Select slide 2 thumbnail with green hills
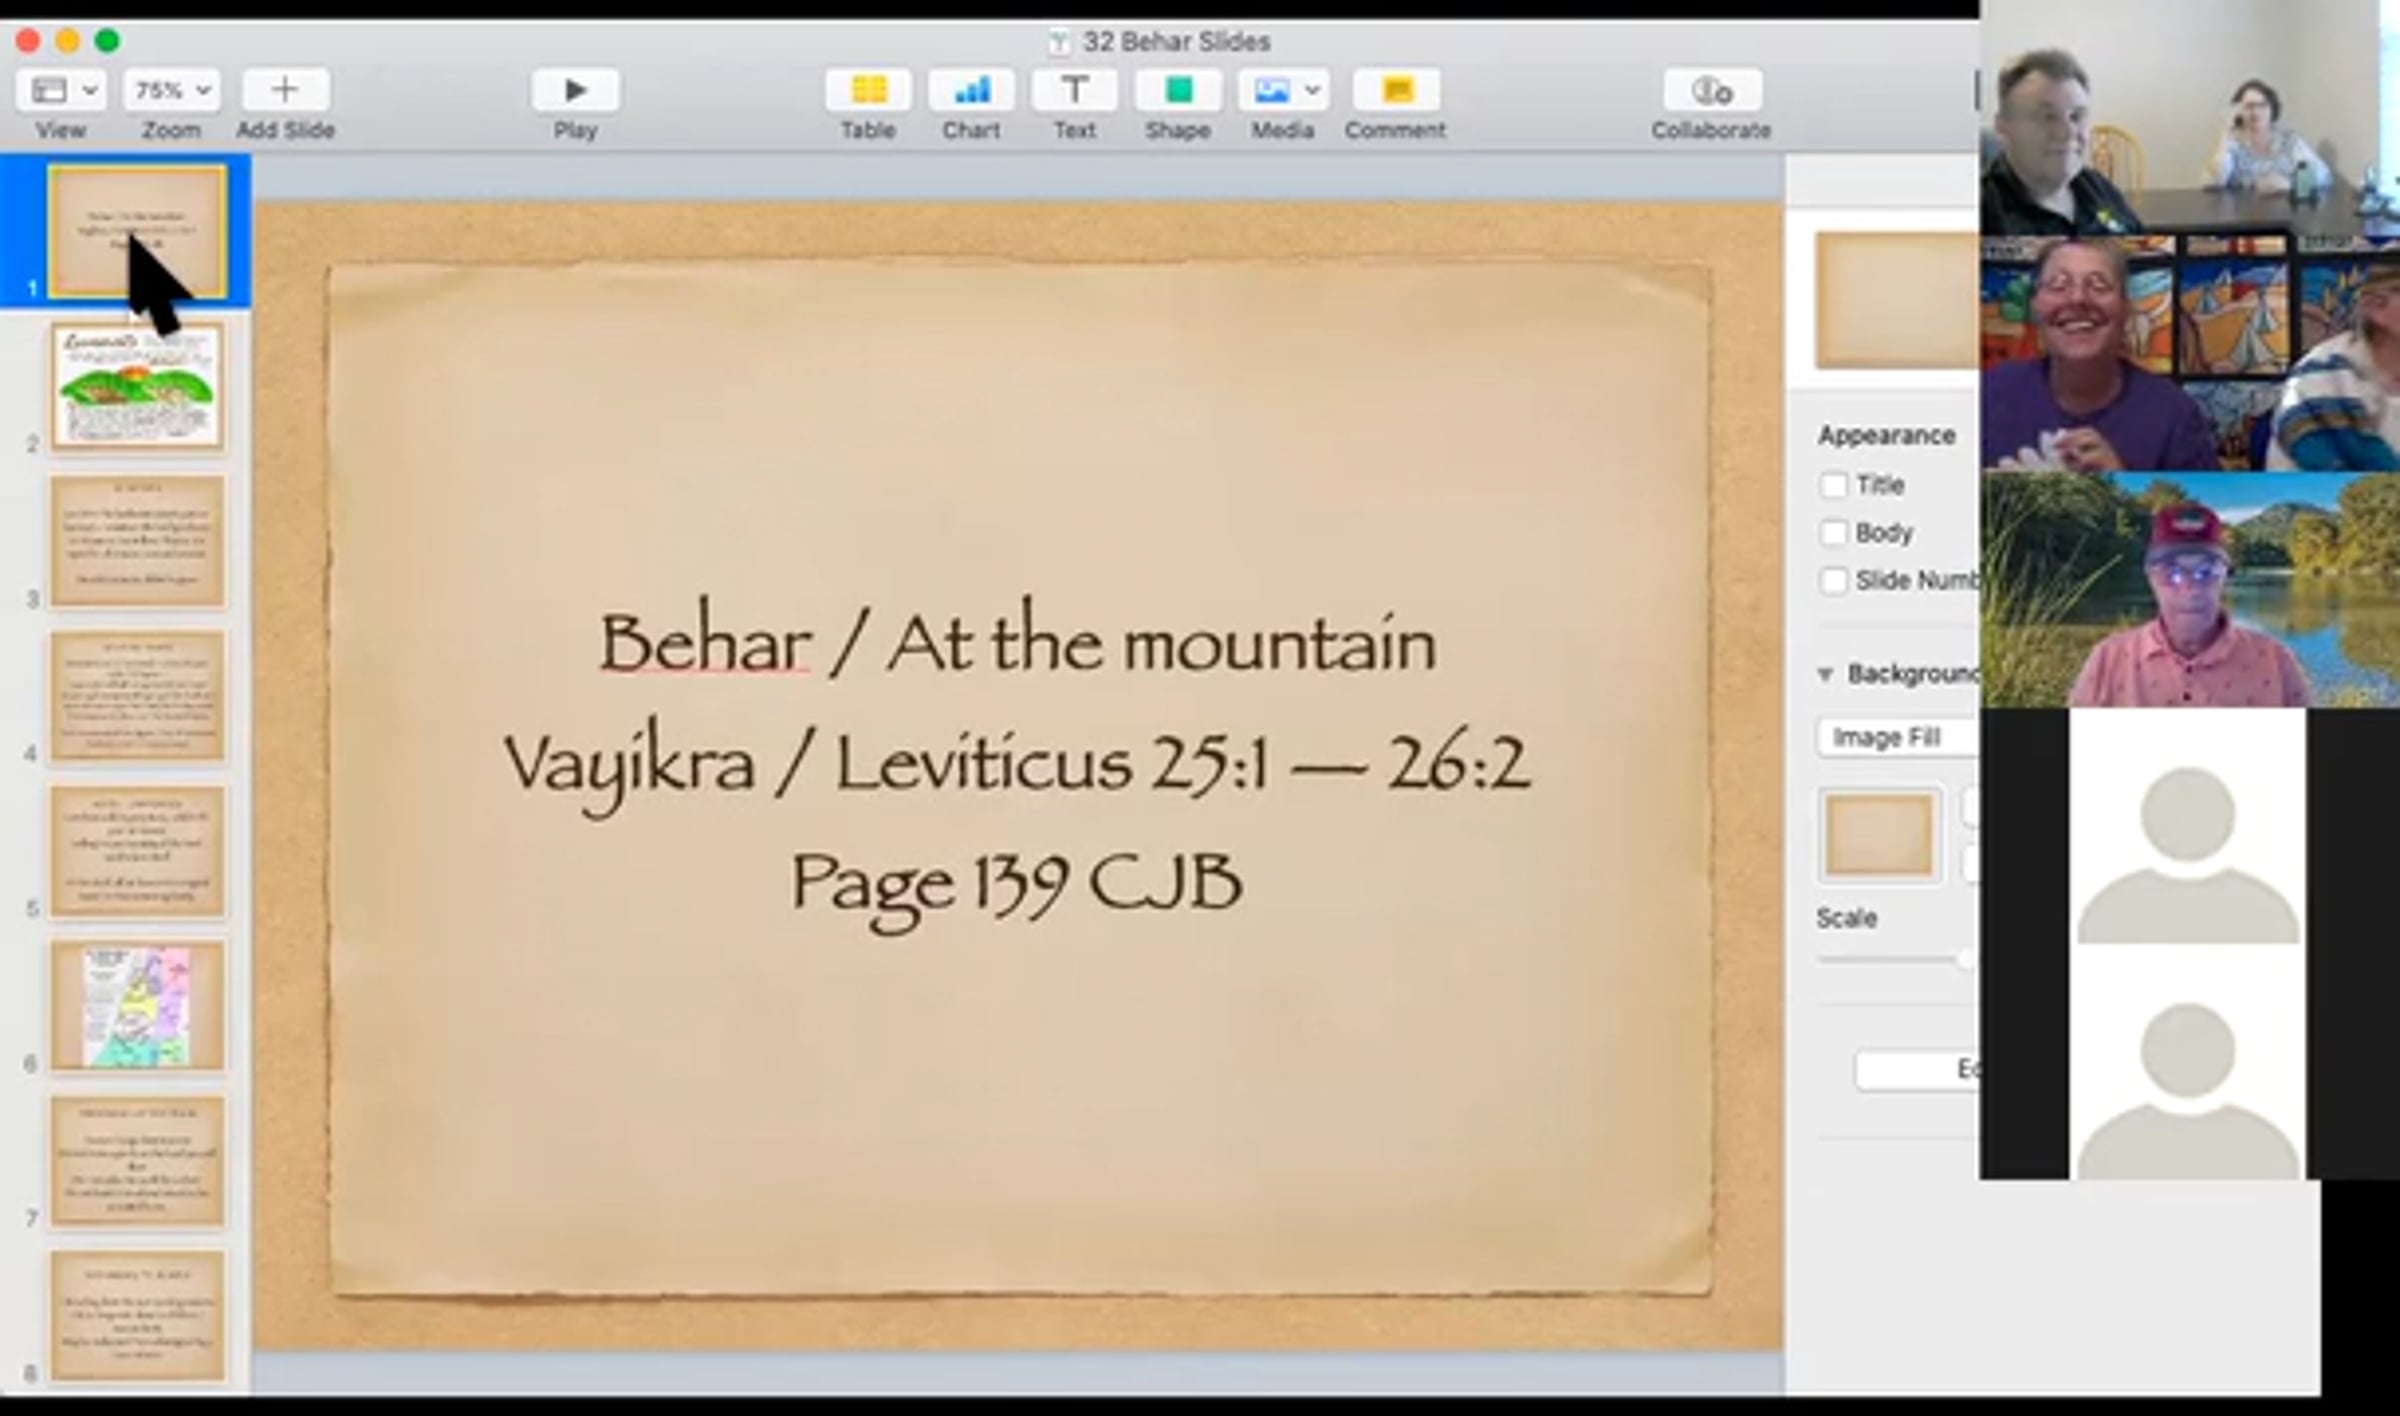 click(137, 386)
